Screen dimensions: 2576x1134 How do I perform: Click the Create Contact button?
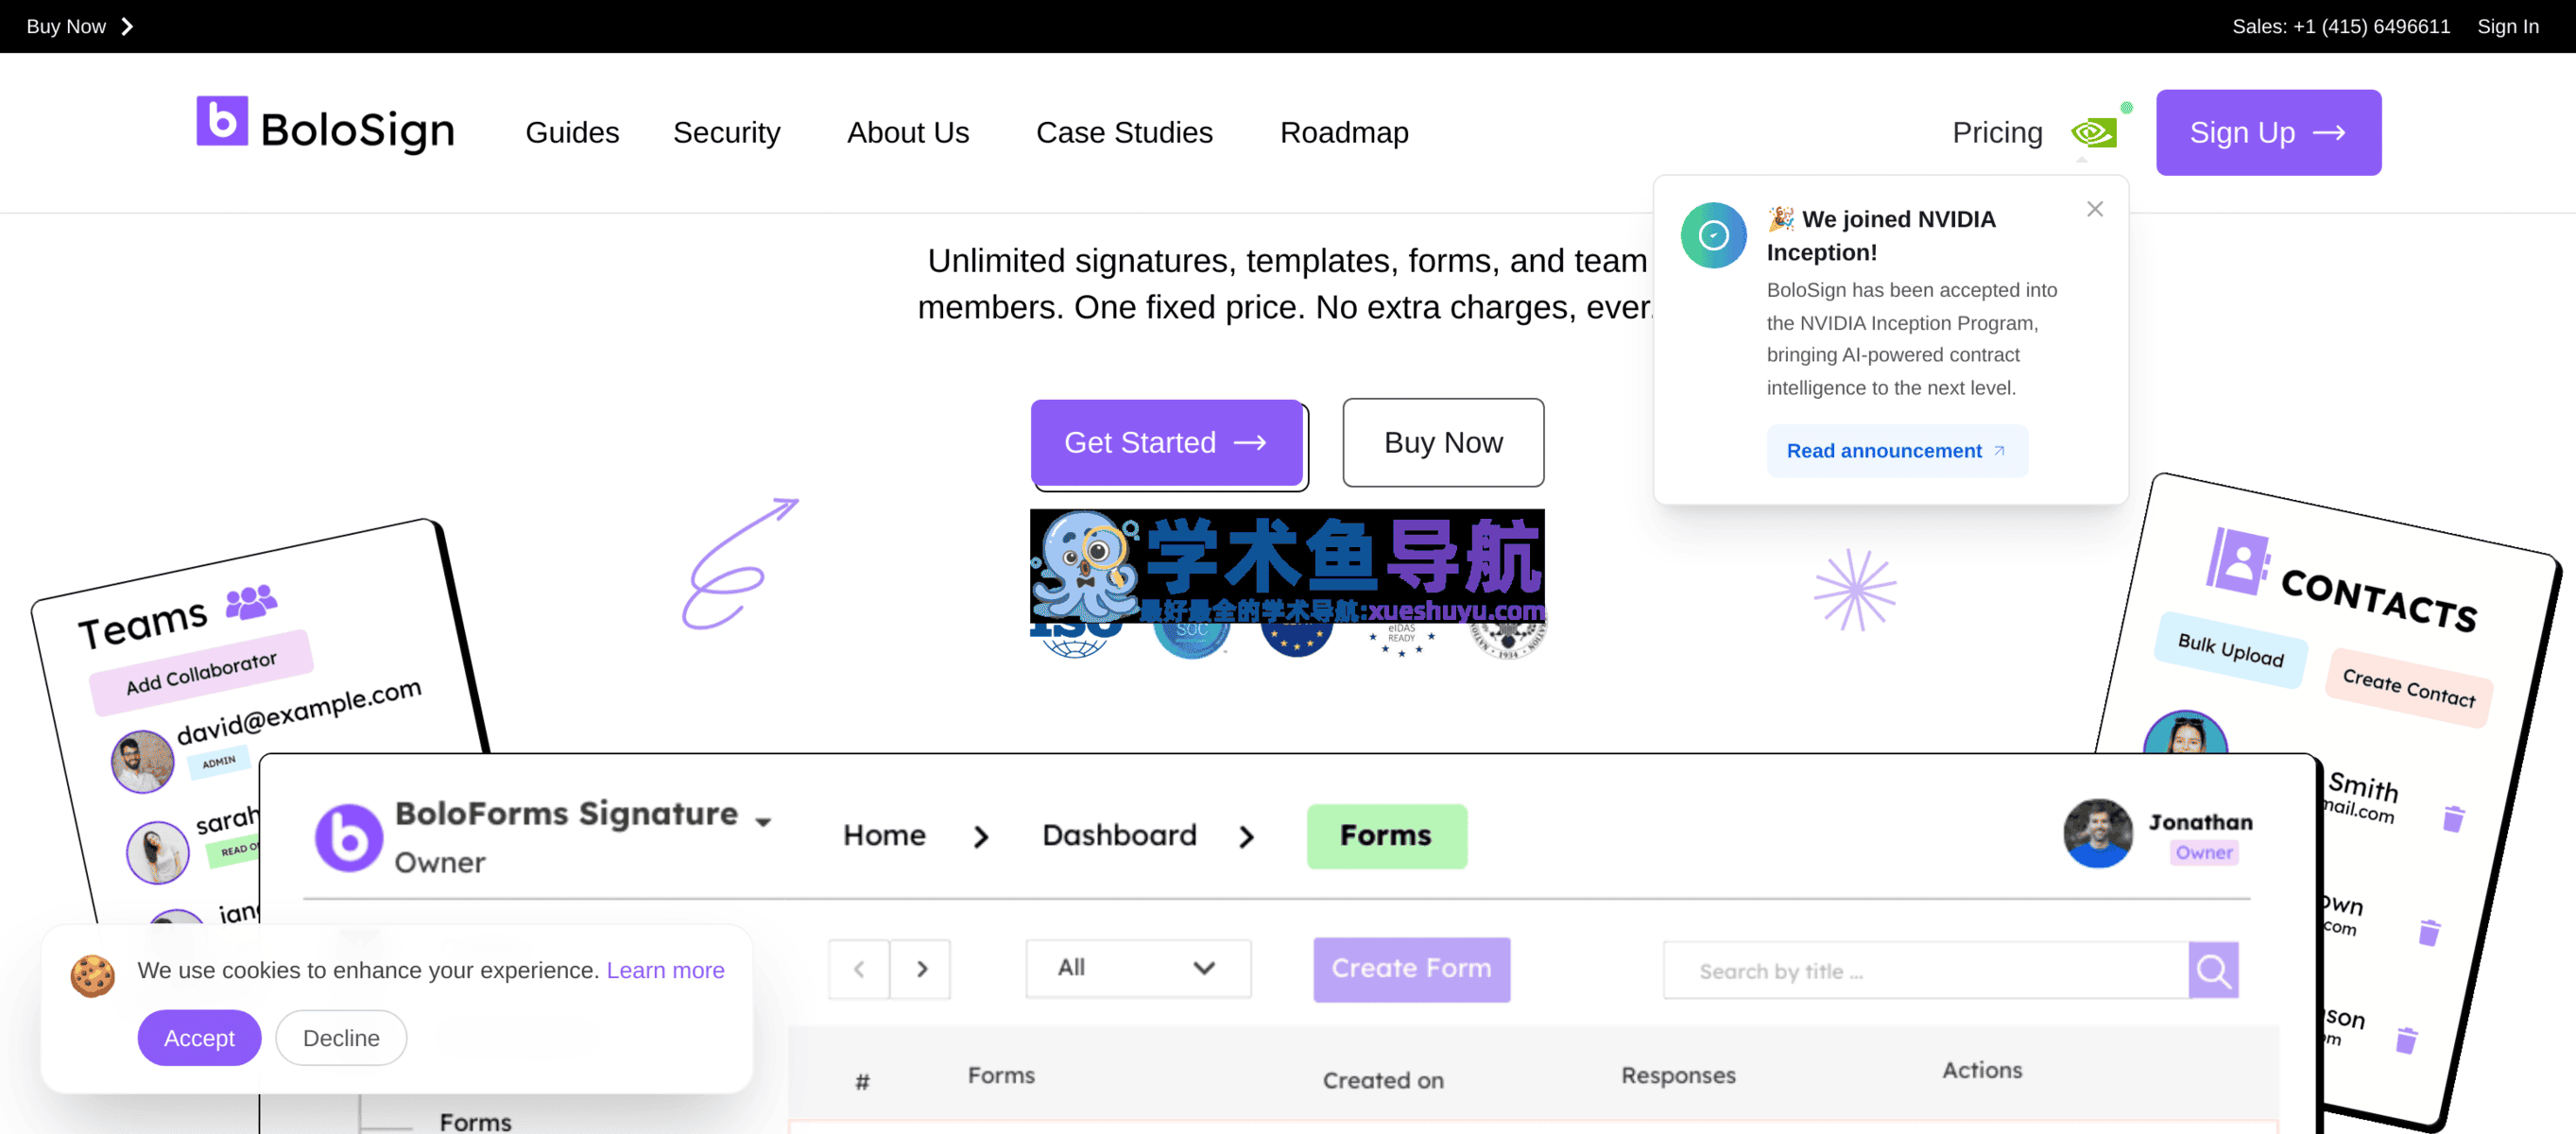click(2408, 688)
